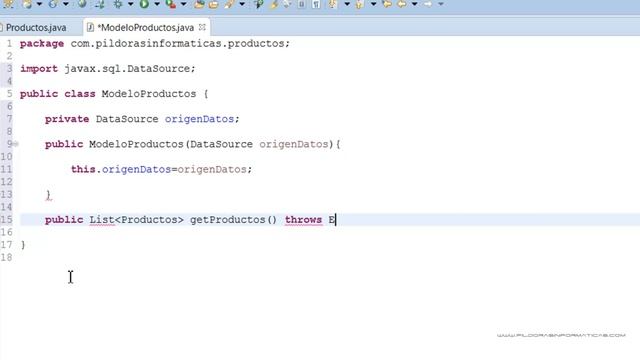Screen dimensions: 640x360
Task: Click the Back navigation arrow icon
Action: click(x=402, y=4)
